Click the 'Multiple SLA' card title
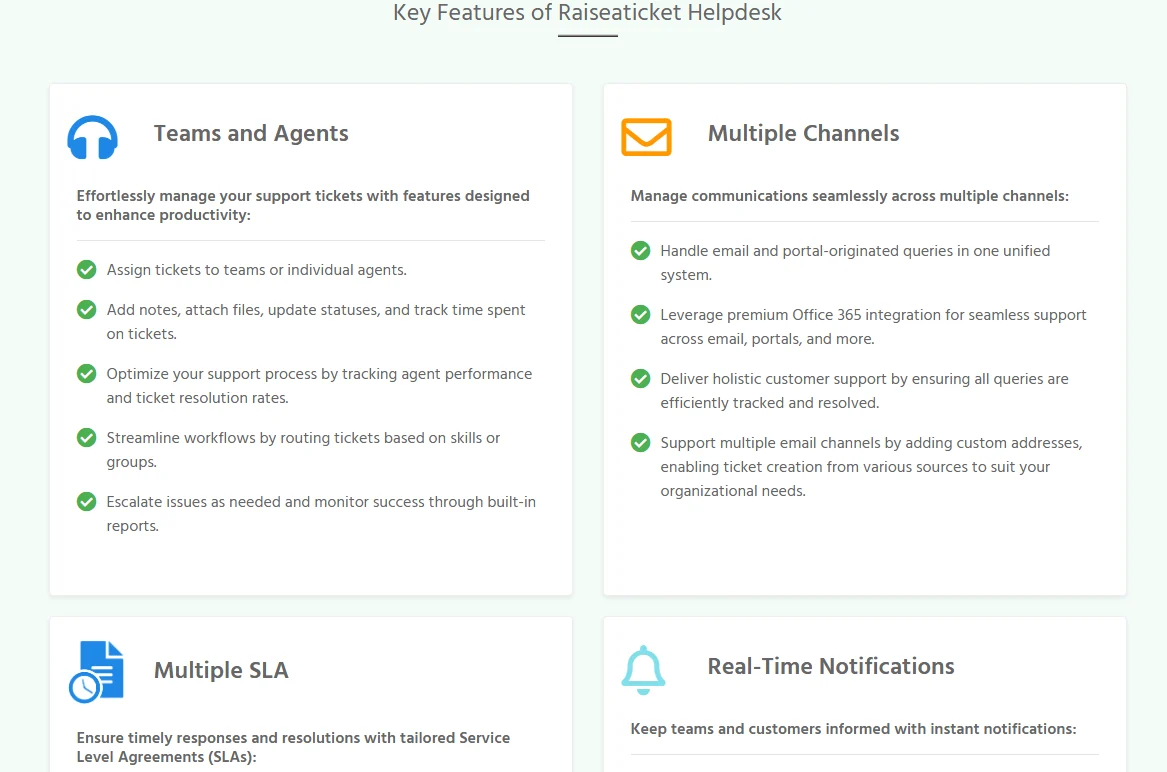The image size is (1167, 772). (x=221, y=670)
